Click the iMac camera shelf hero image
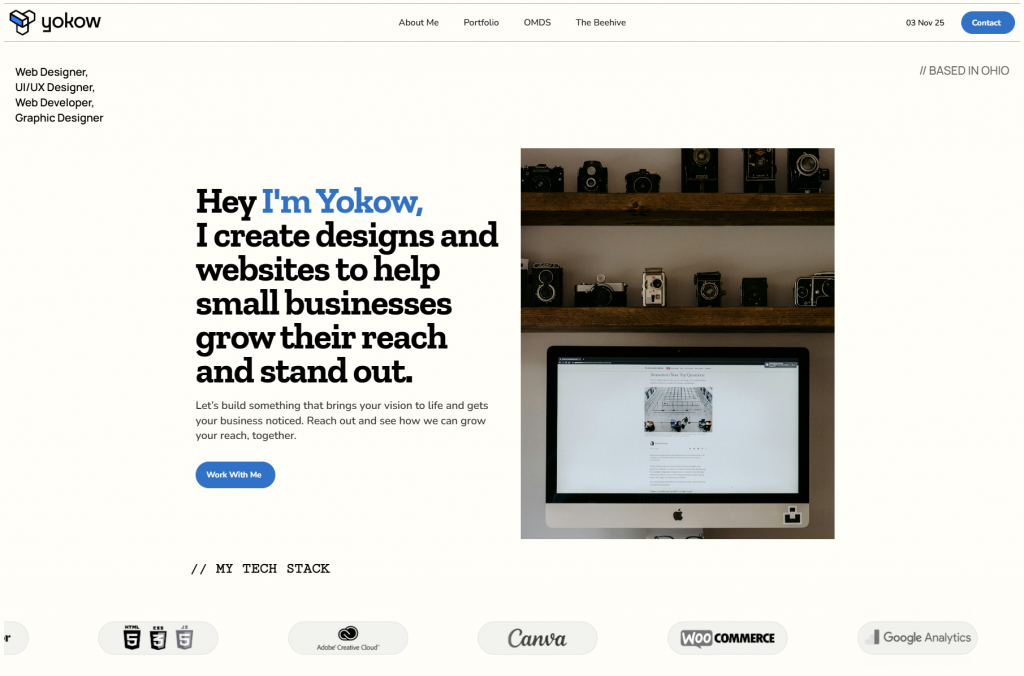Image resolution: width=1024 pixels, height=676 pixels. point(677,344)
